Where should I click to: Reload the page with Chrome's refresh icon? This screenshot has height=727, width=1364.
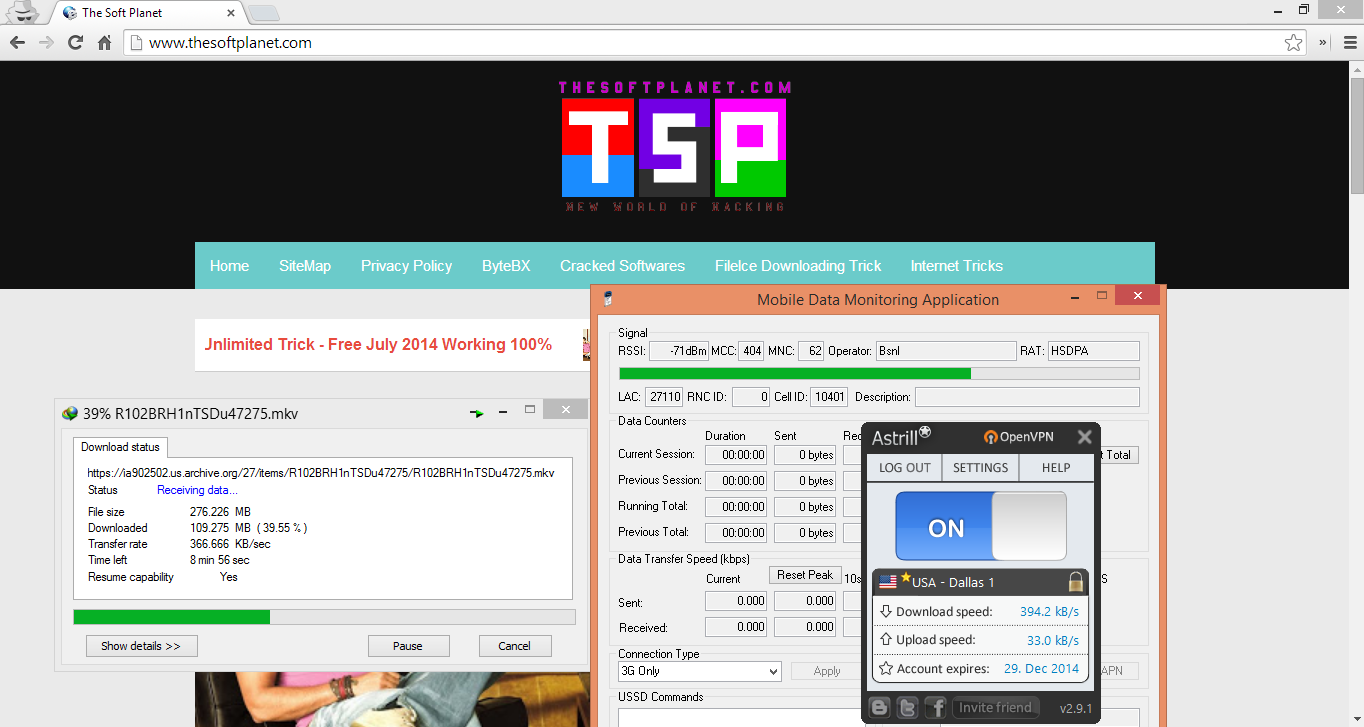pos(75,43)
